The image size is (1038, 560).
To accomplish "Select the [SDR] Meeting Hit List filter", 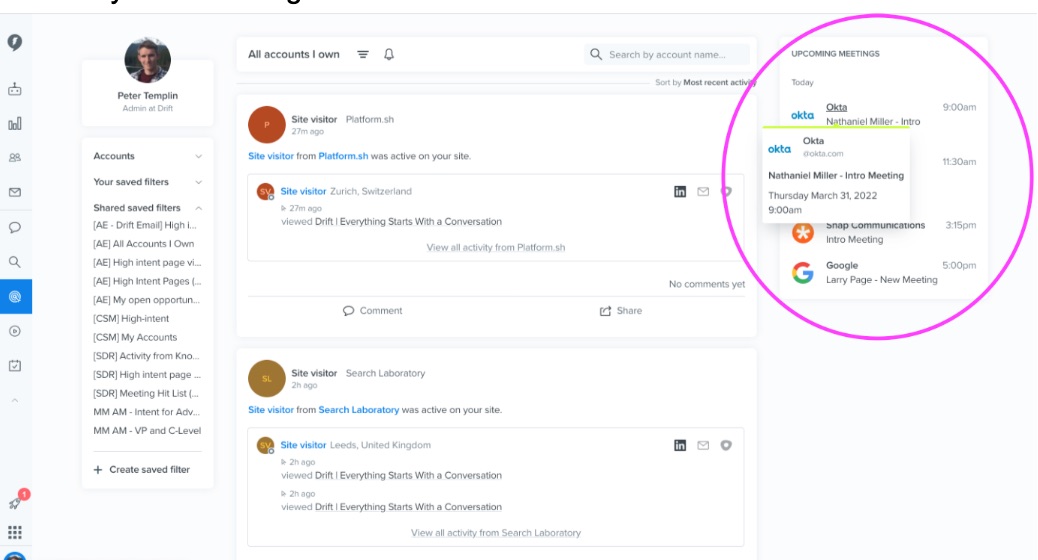I will [x=146, y=393].
